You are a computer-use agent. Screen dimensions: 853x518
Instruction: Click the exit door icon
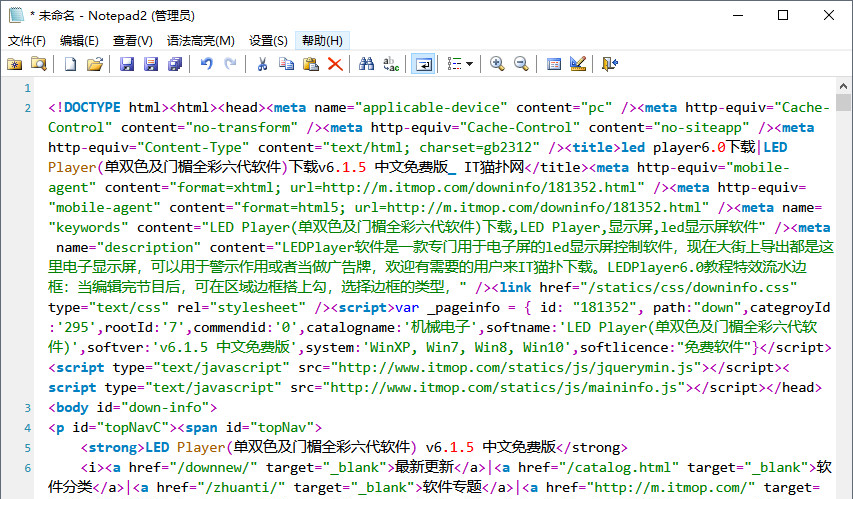click(610, 64)
